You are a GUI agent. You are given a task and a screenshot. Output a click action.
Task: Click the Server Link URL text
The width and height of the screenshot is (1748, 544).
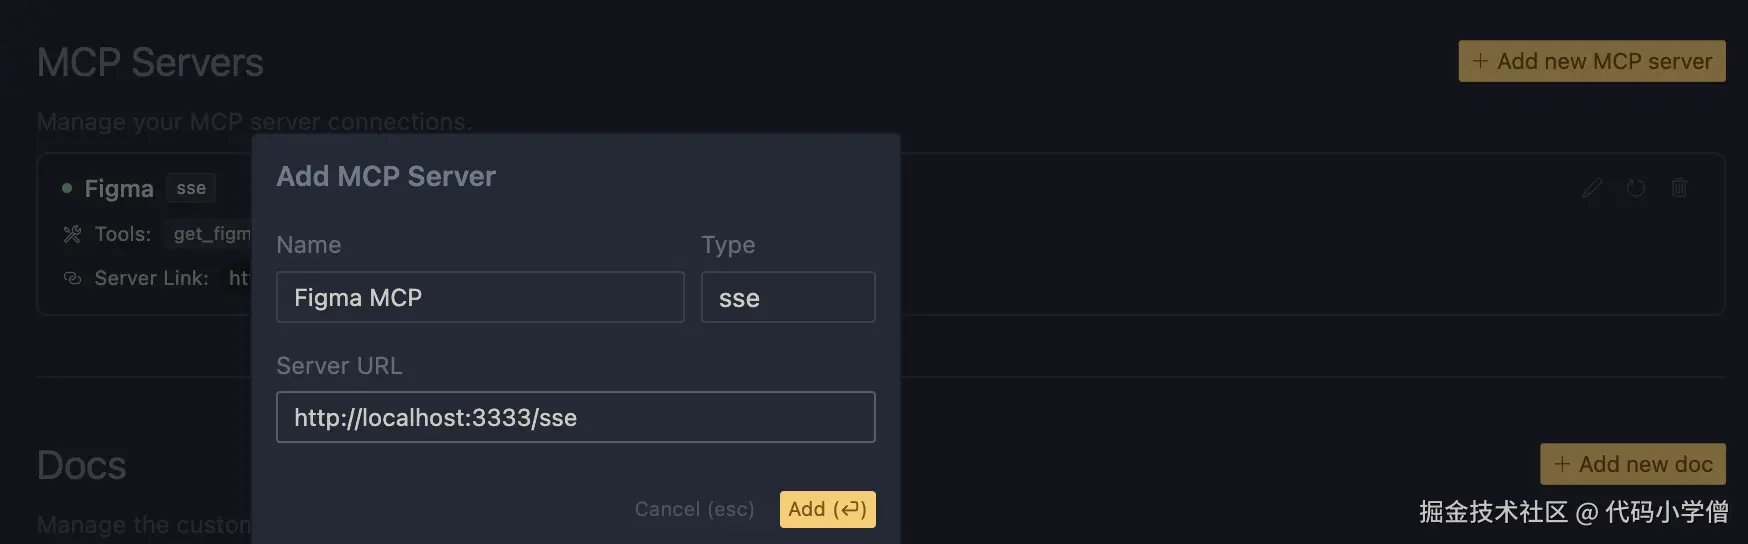[x=239, y=278]
